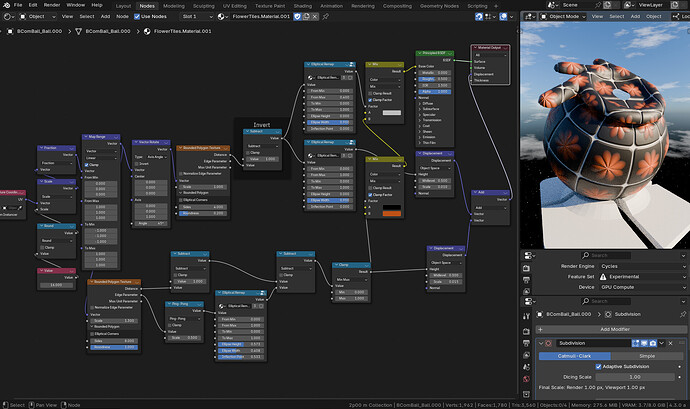690x409 pixels.
Task: Open the node editor Node menu
Action: pyautogui.click(x=122, y=16)
